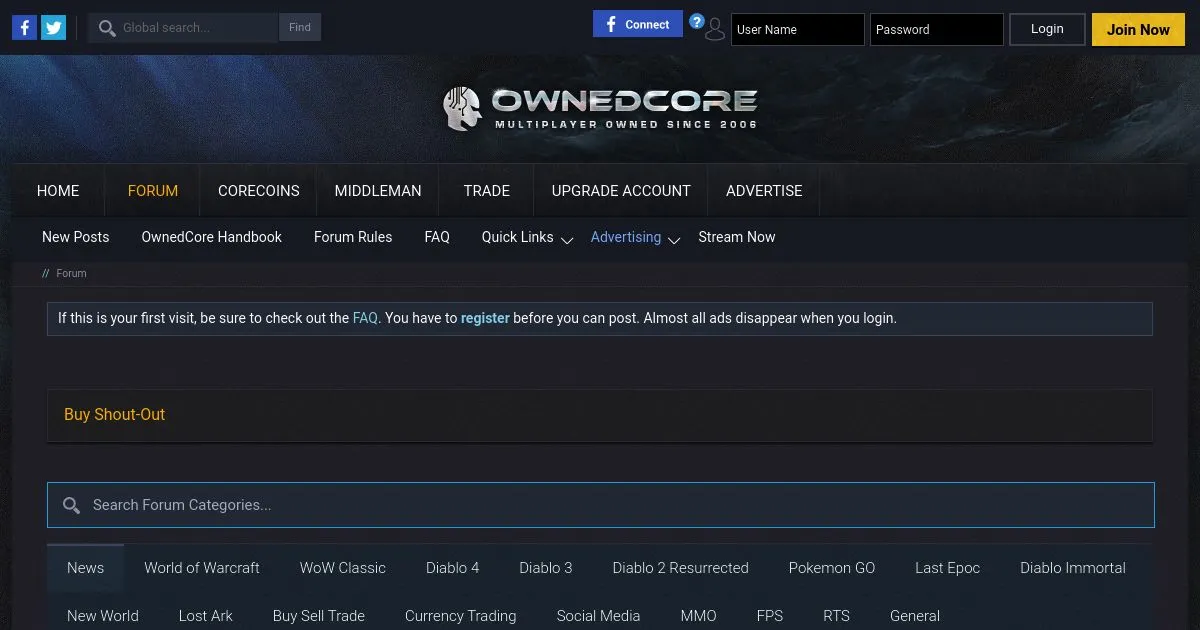Select the New World category tab
This screenshot has width=1200, height=630.
103,616
